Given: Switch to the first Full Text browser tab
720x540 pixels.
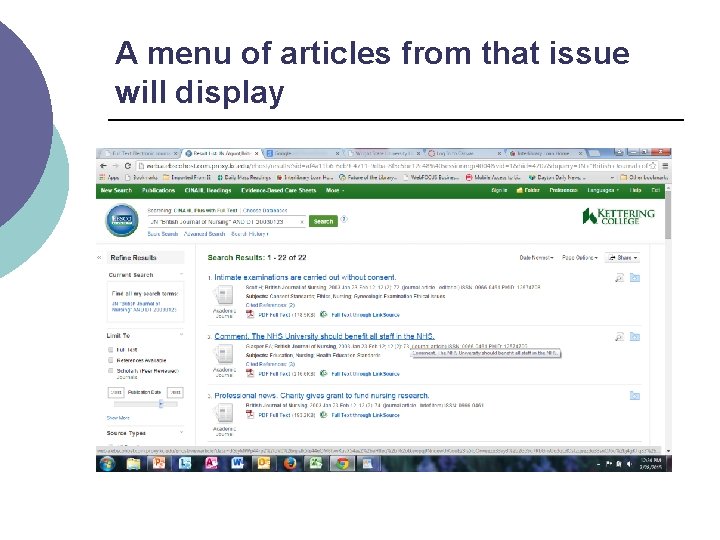Looking at the screenshot, I should tap(140, 153).
